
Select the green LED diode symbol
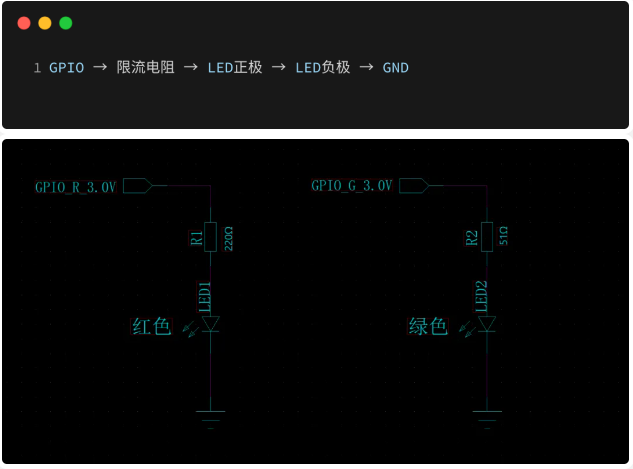click(486, 324)
